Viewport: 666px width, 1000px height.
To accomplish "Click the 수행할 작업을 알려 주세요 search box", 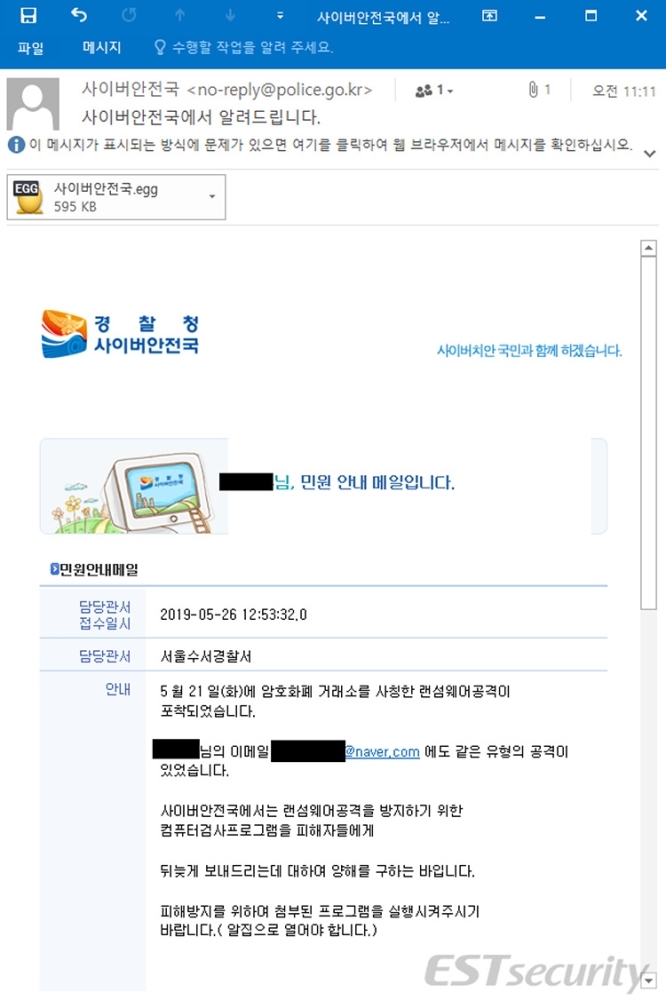I will tap(244, 47).
